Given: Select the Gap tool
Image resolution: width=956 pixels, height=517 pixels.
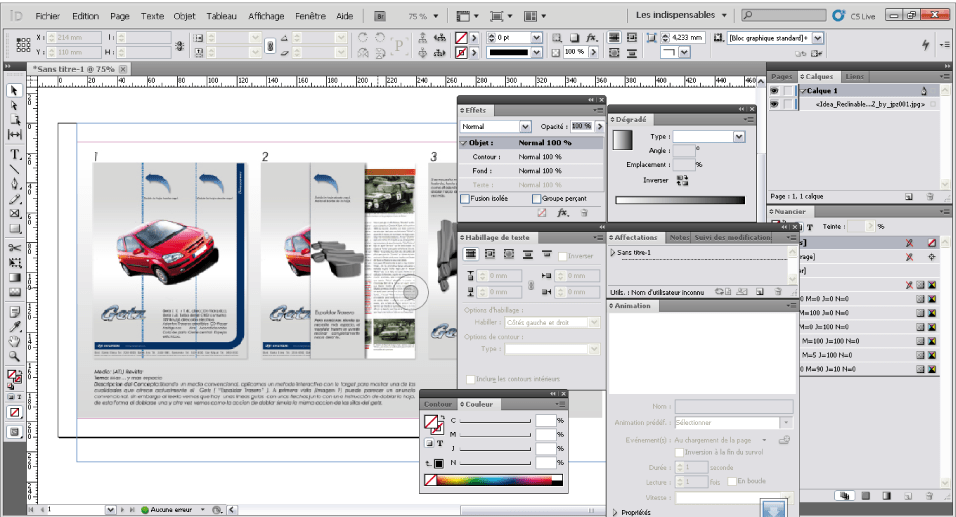Looking at the screenshot, I should 15,135.
